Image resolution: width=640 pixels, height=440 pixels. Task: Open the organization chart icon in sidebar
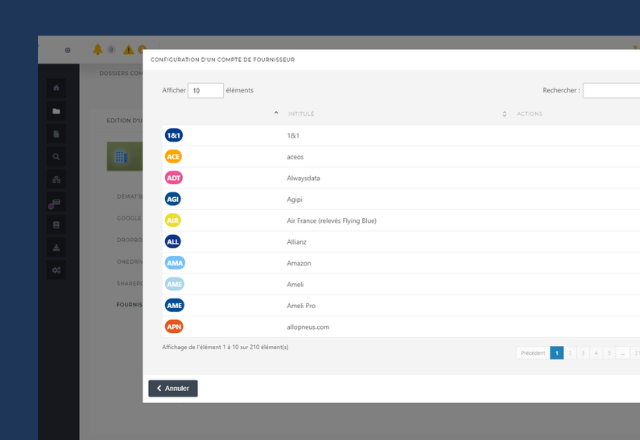coord(56,180)
